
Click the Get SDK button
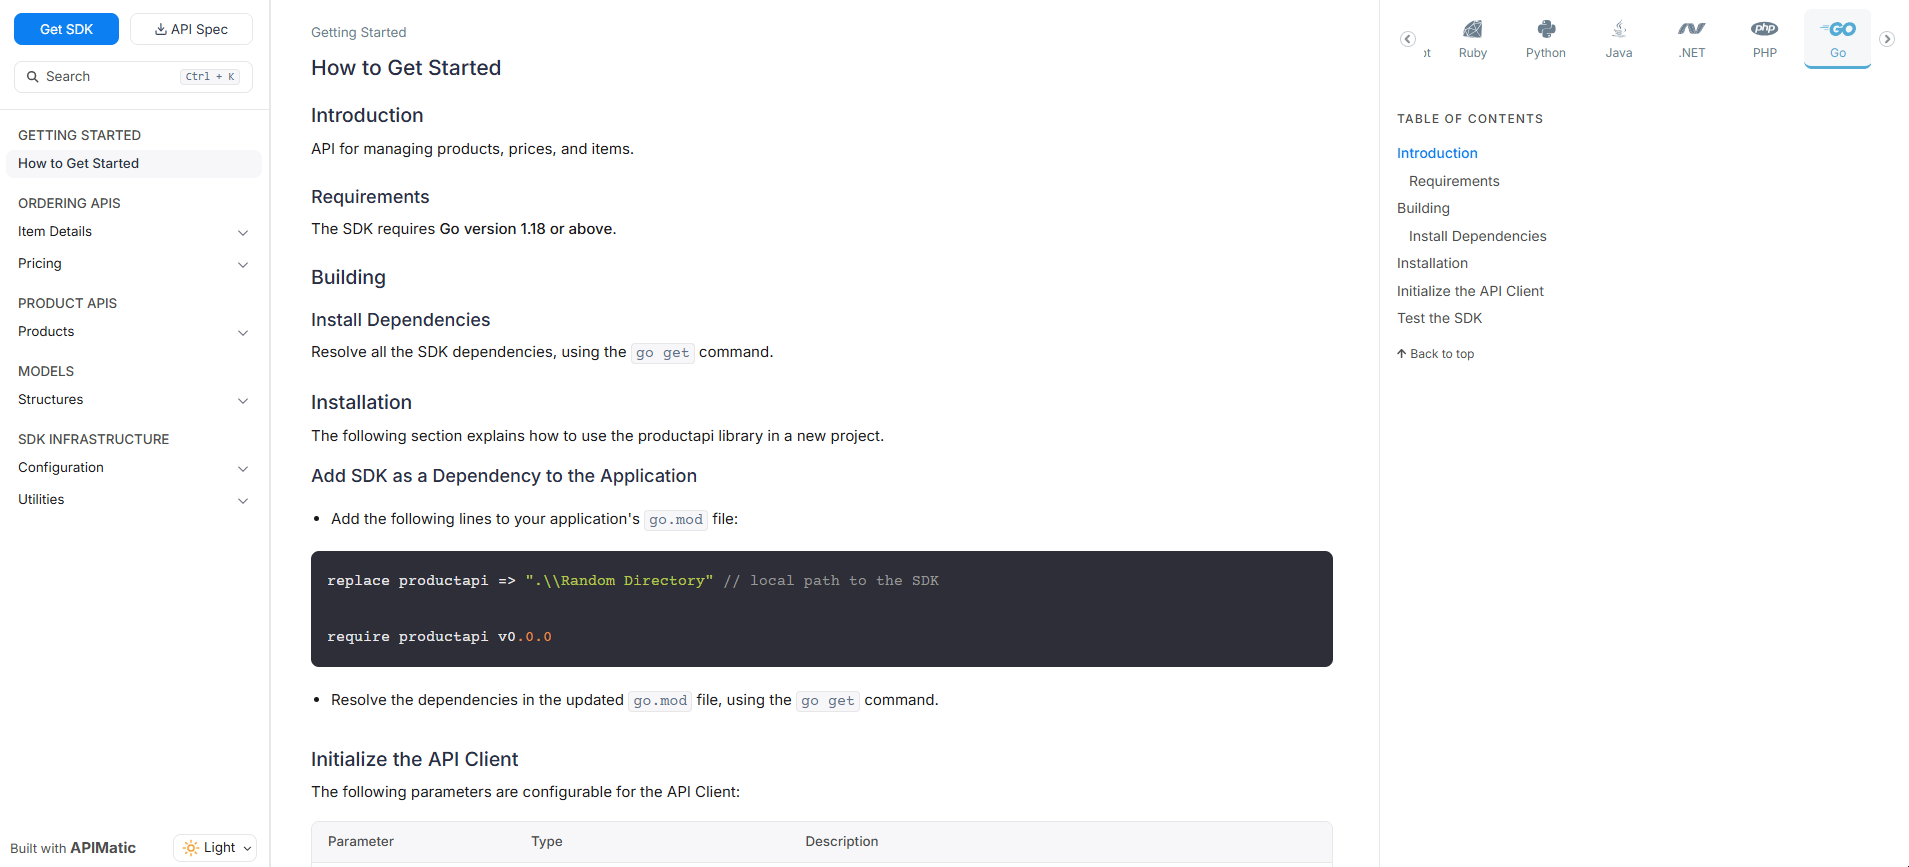coord(66,29)
